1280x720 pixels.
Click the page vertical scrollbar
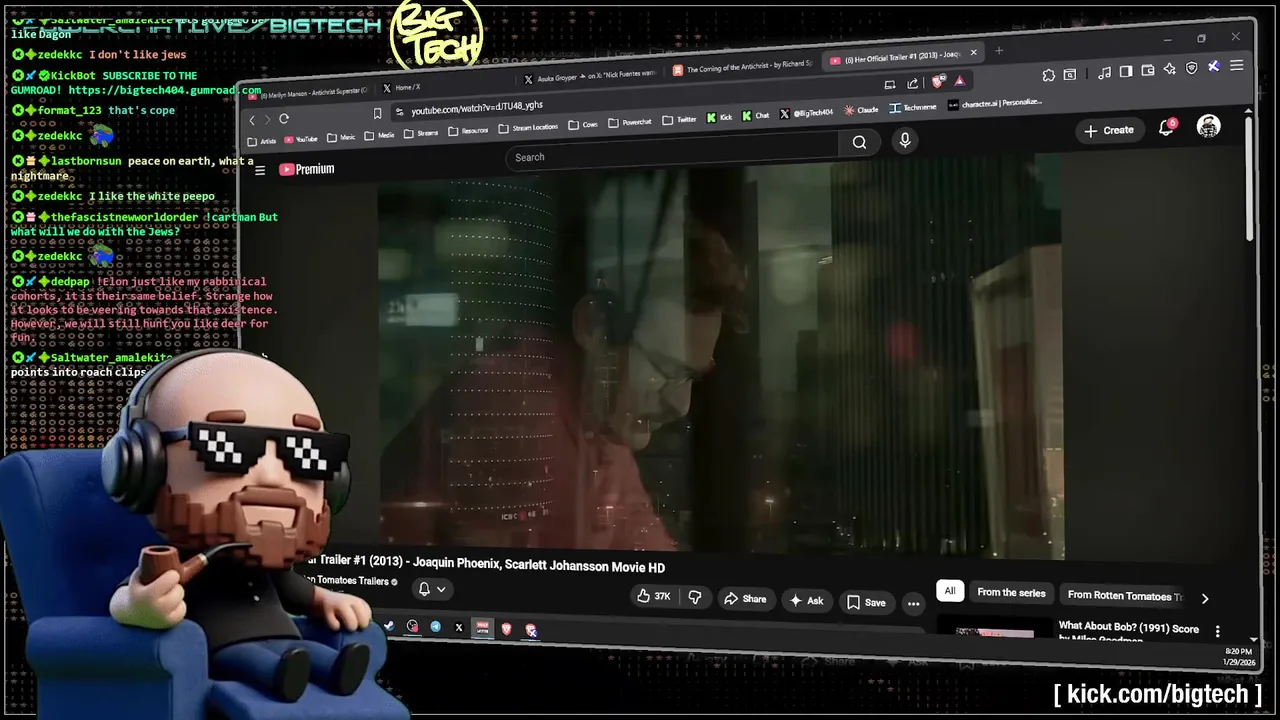click(x=1249, y=180)
